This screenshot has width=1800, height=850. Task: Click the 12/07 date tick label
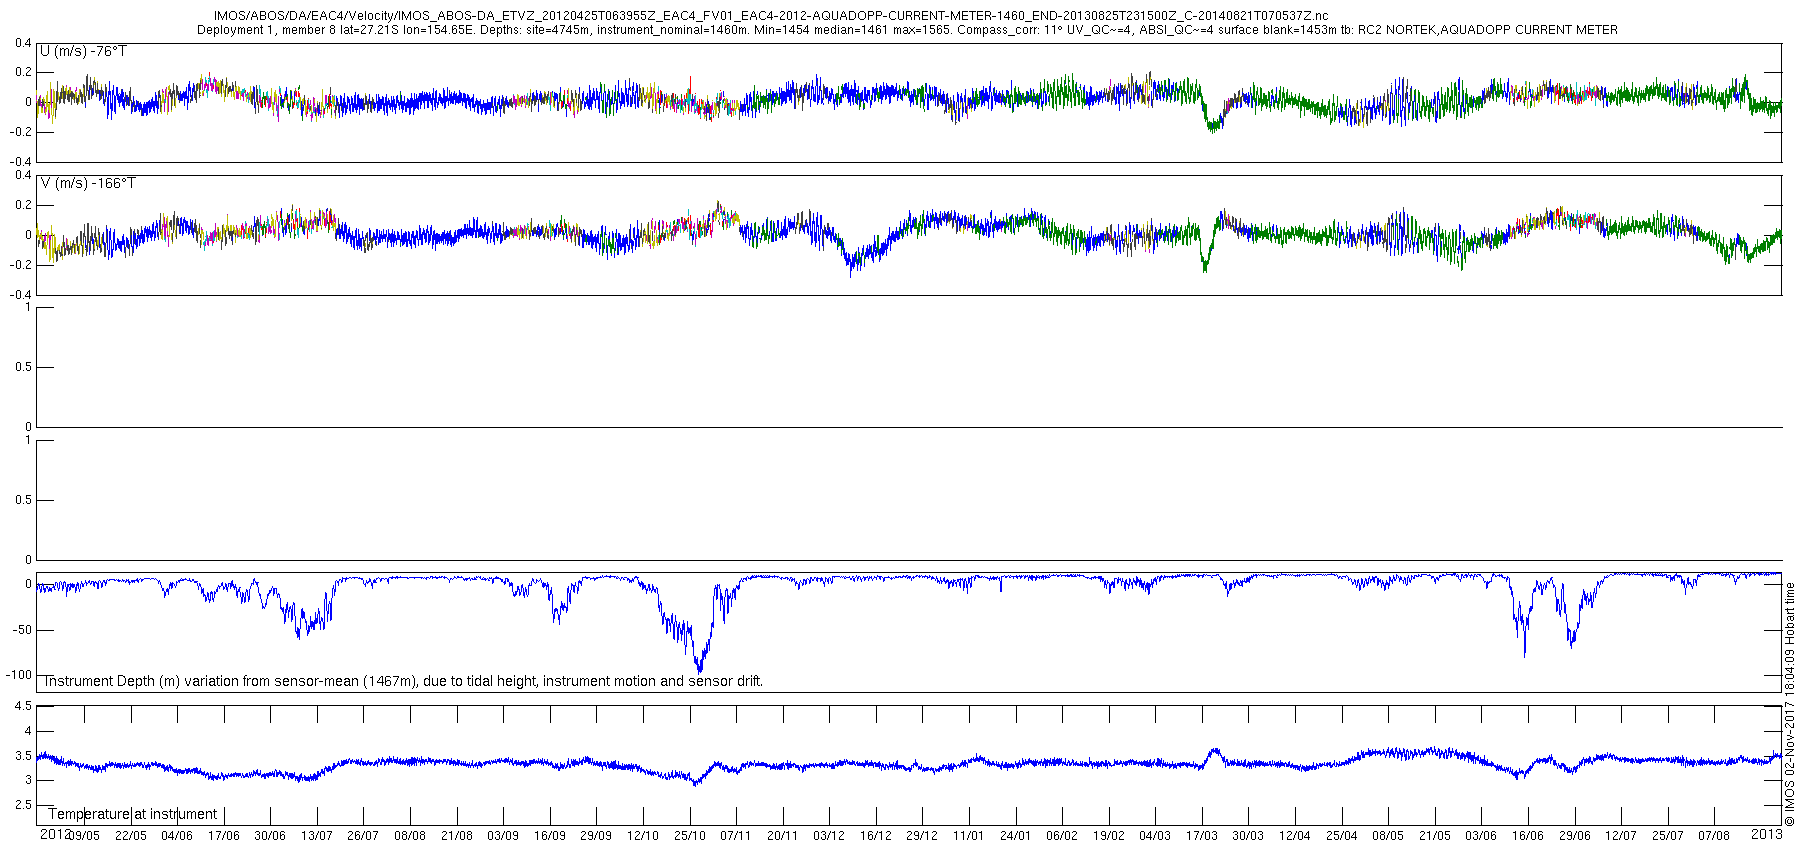1621,836
